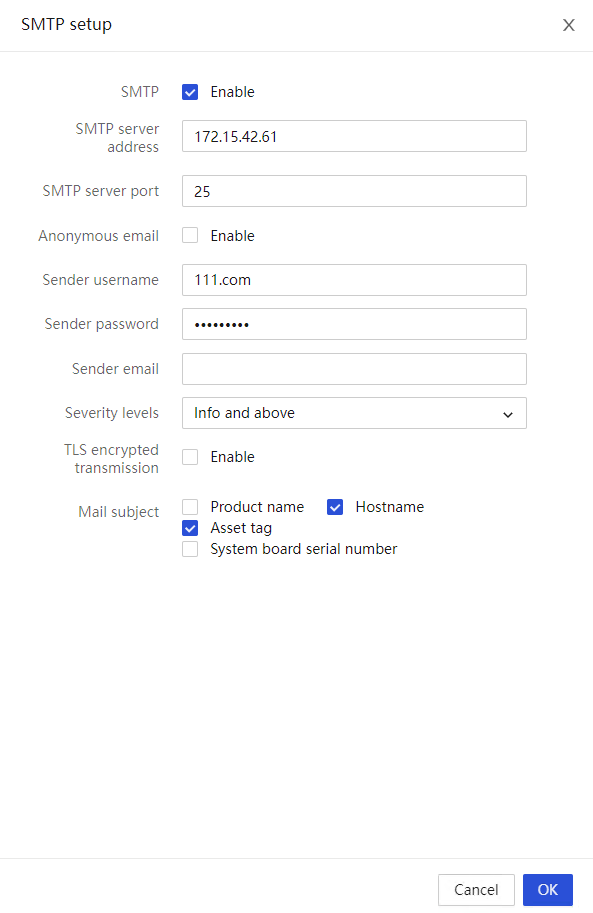This screenshot has width=593, height=913.
Task: Click the Severity levels chevron arrow
Action: 508,414
